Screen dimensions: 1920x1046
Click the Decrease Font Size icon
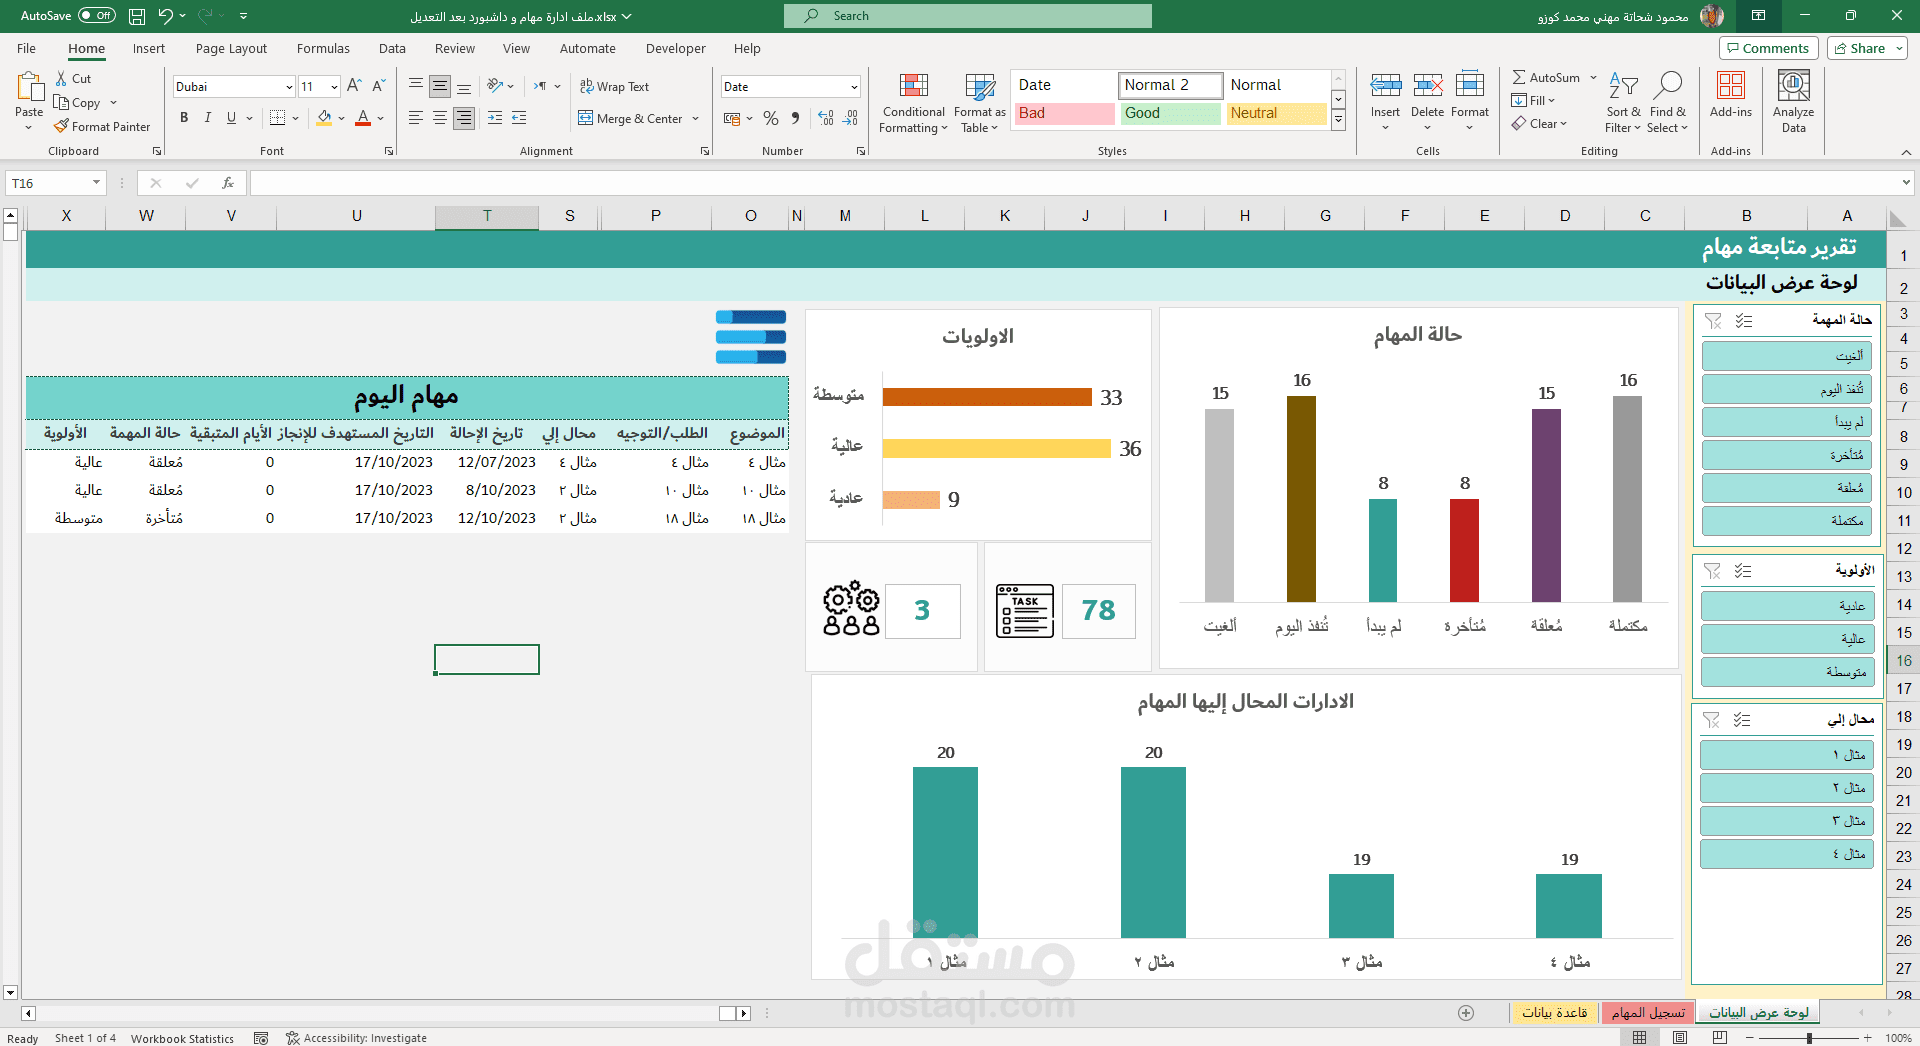(x=378, y=87)
